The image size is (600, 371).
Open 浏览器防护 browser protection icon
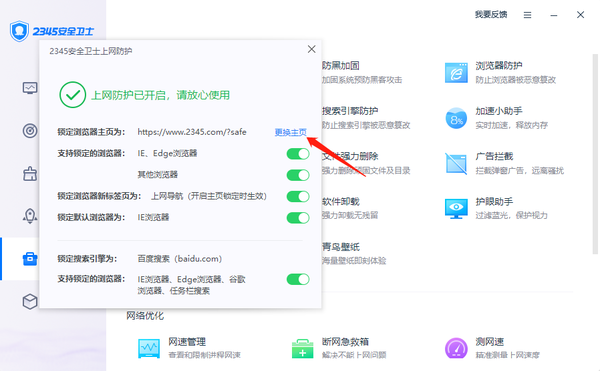456,73
